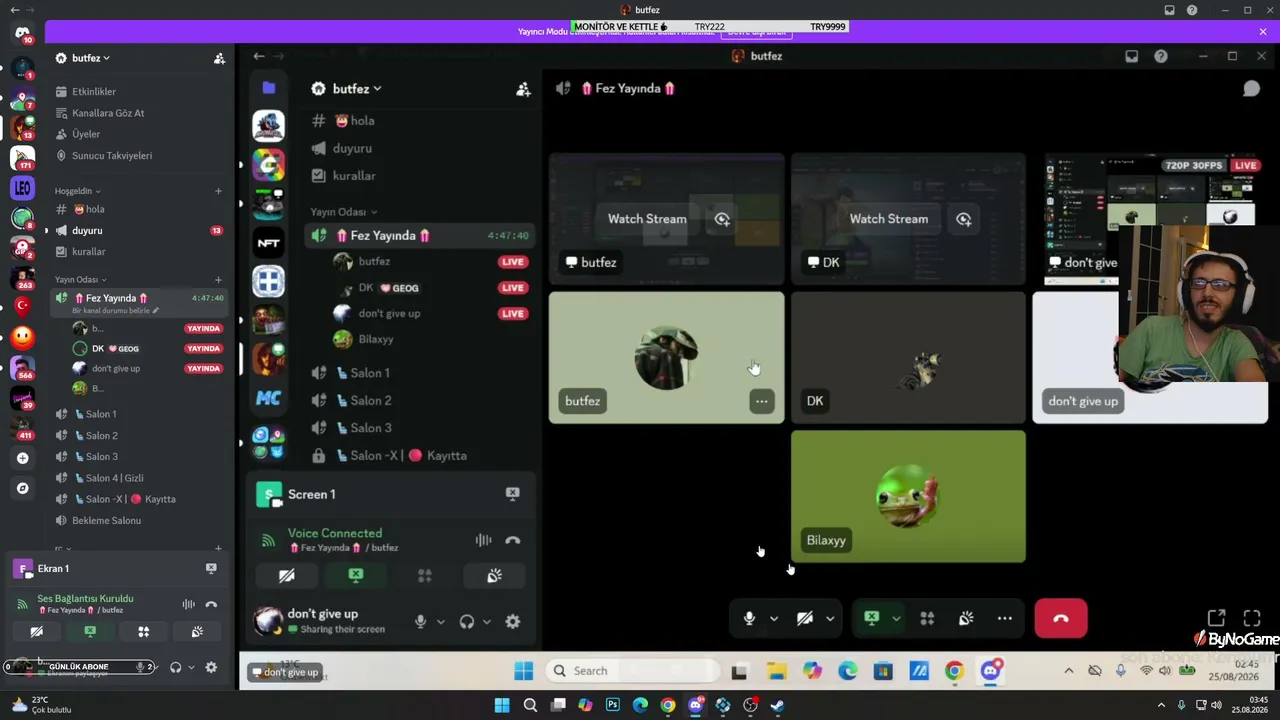
Task: Stop streaming via icon beside Screen 1
Action: 512,493
